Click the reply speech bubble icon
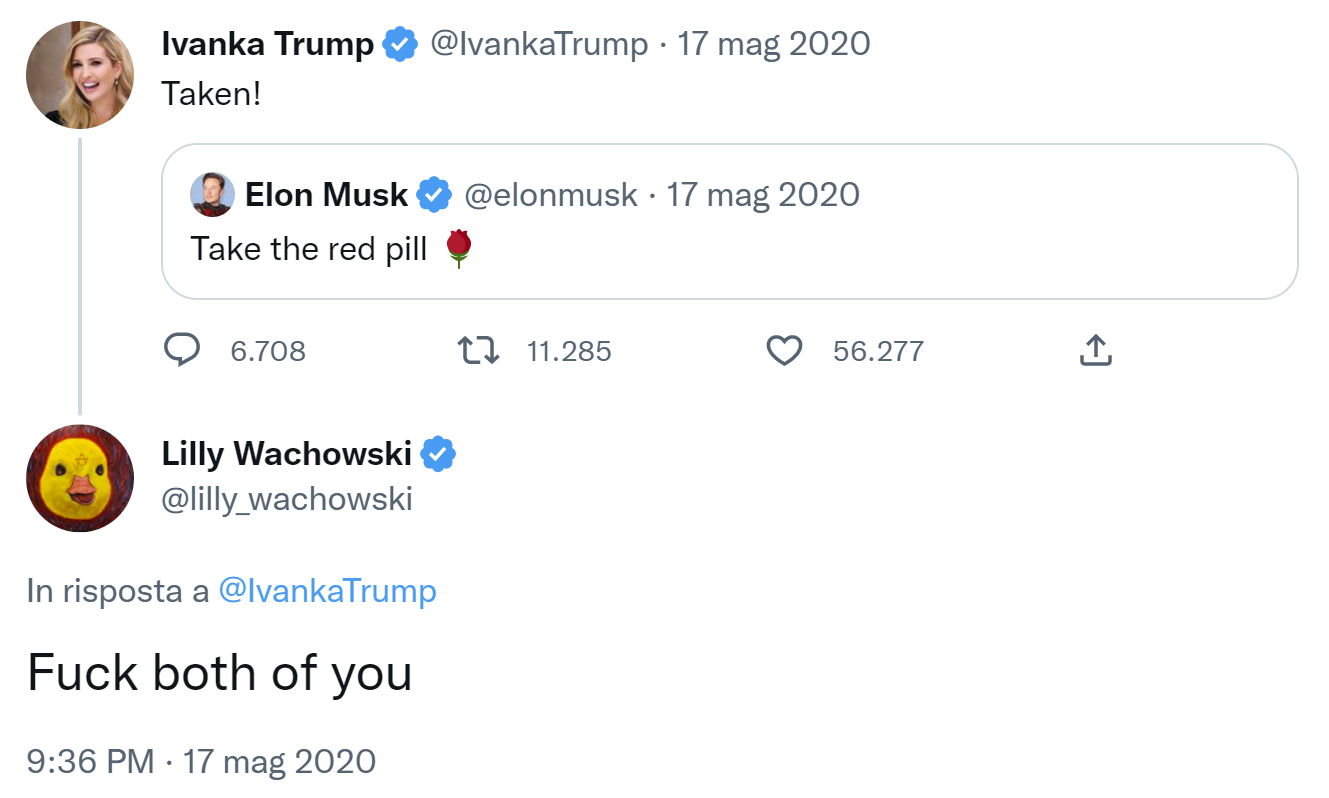The width and height of the screenshot is (1329, 798). (x=182, y=350)
